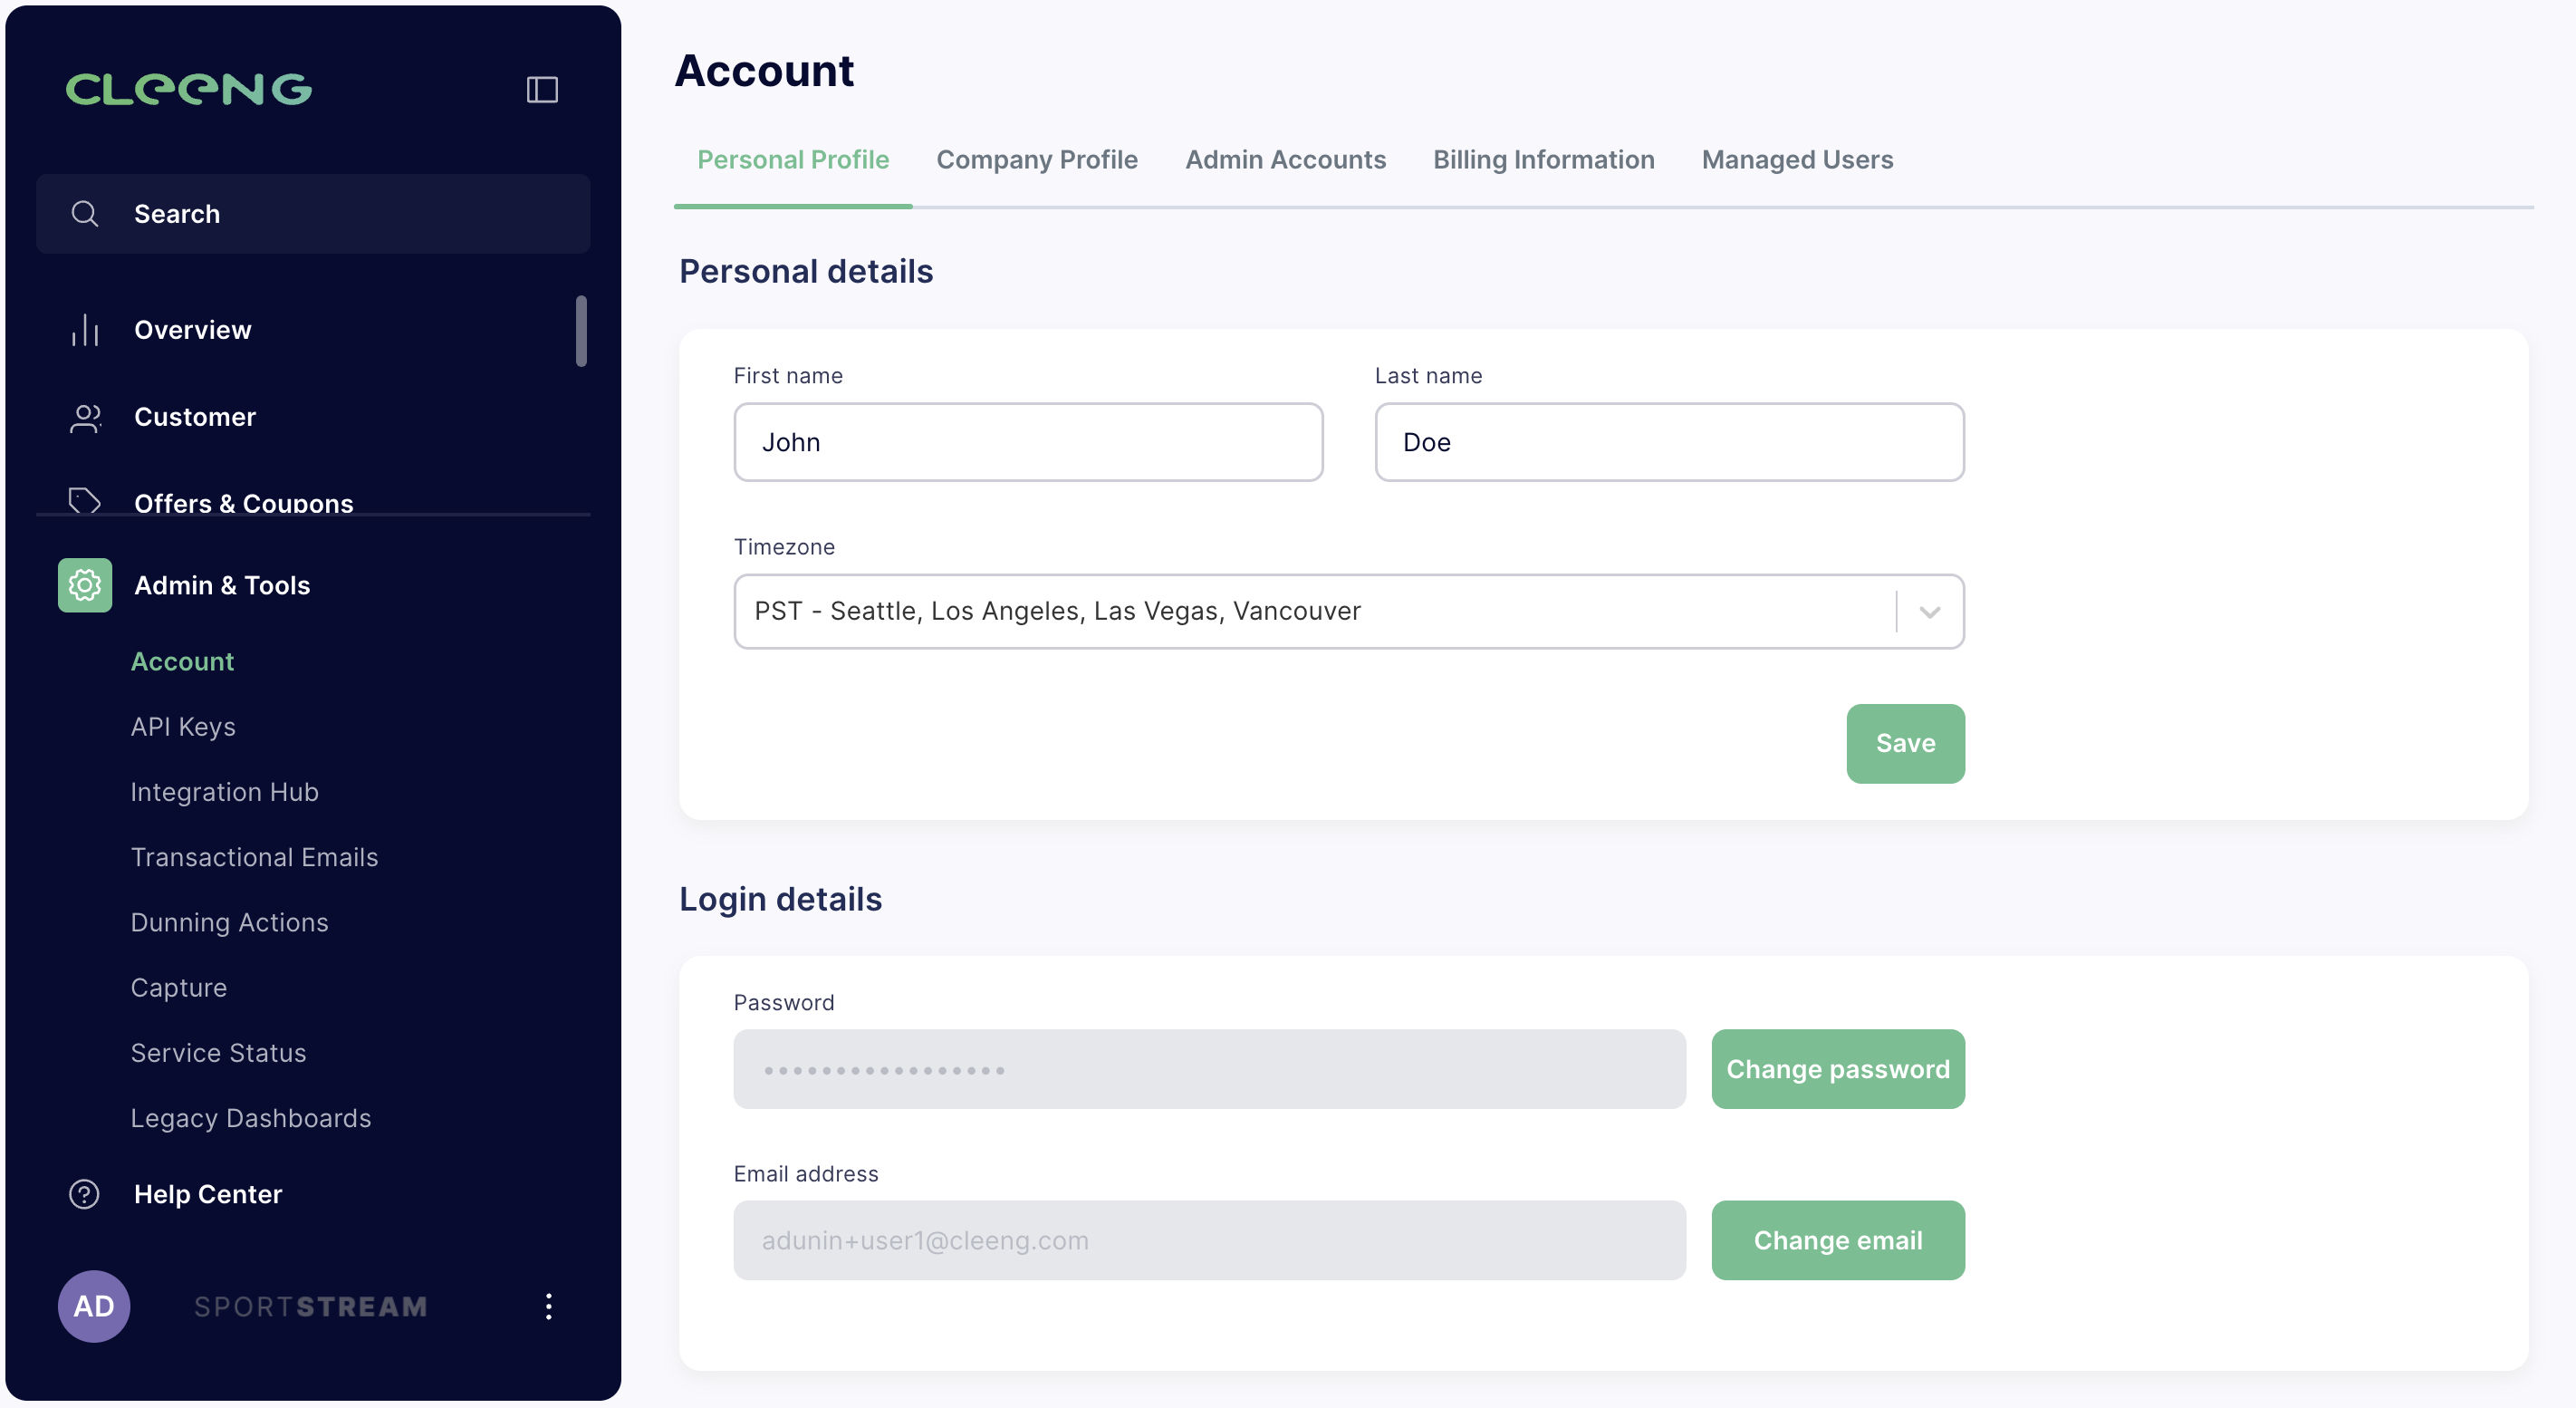Go to the Managed Users tab
The height and width of the screenshot is (1408, 2576).
pos(1798,160)
